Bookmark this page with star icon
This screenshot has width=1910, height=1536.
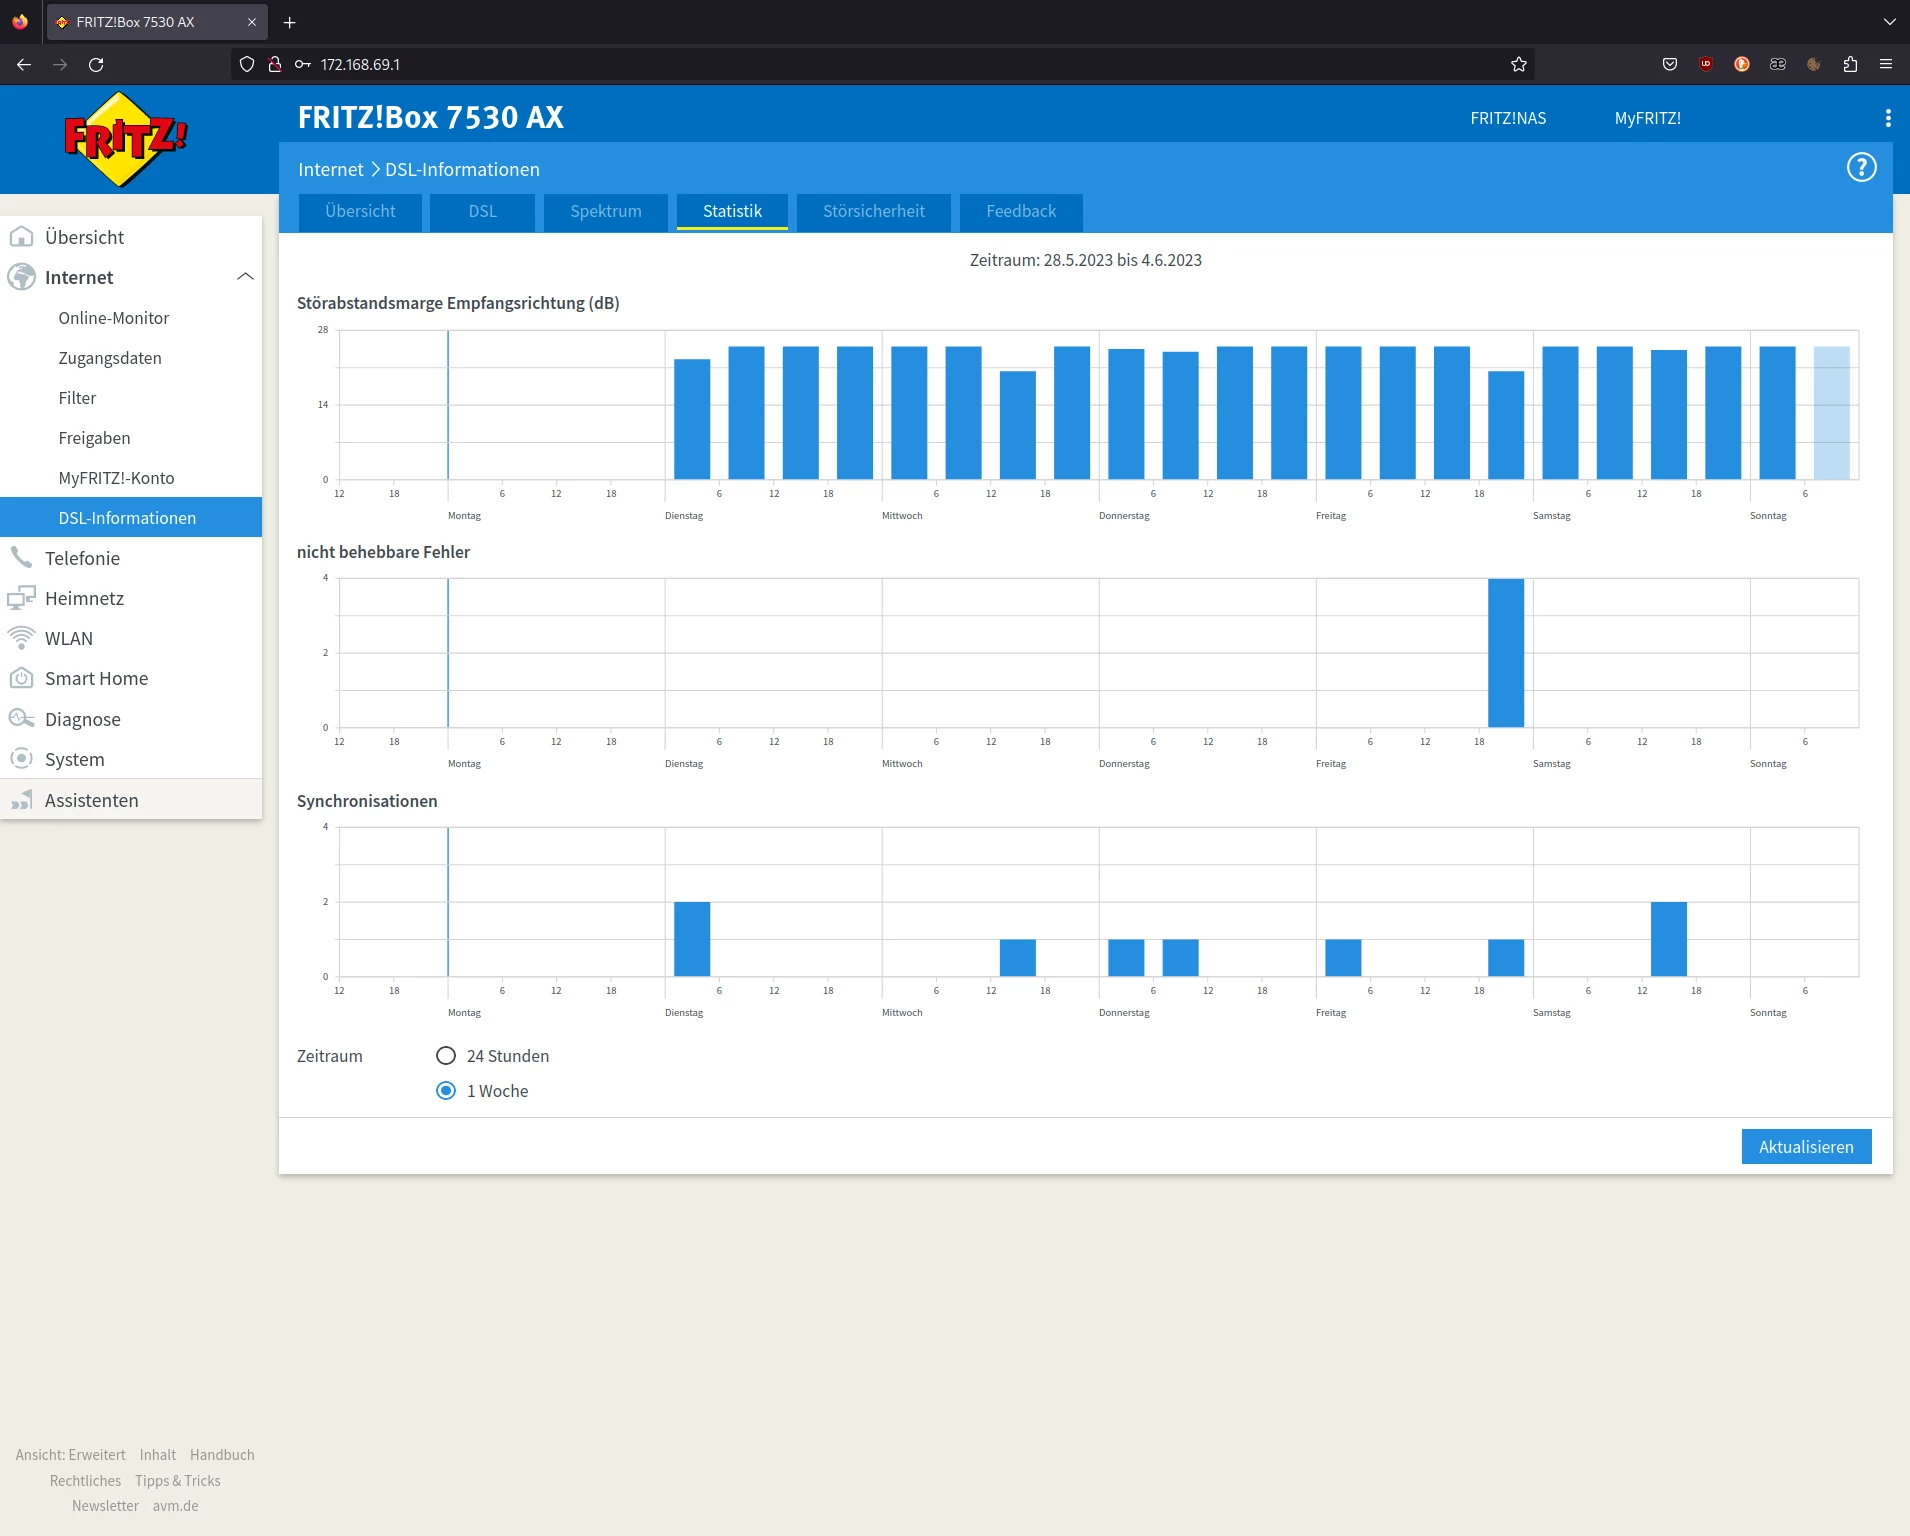(x=1518, y=64)
